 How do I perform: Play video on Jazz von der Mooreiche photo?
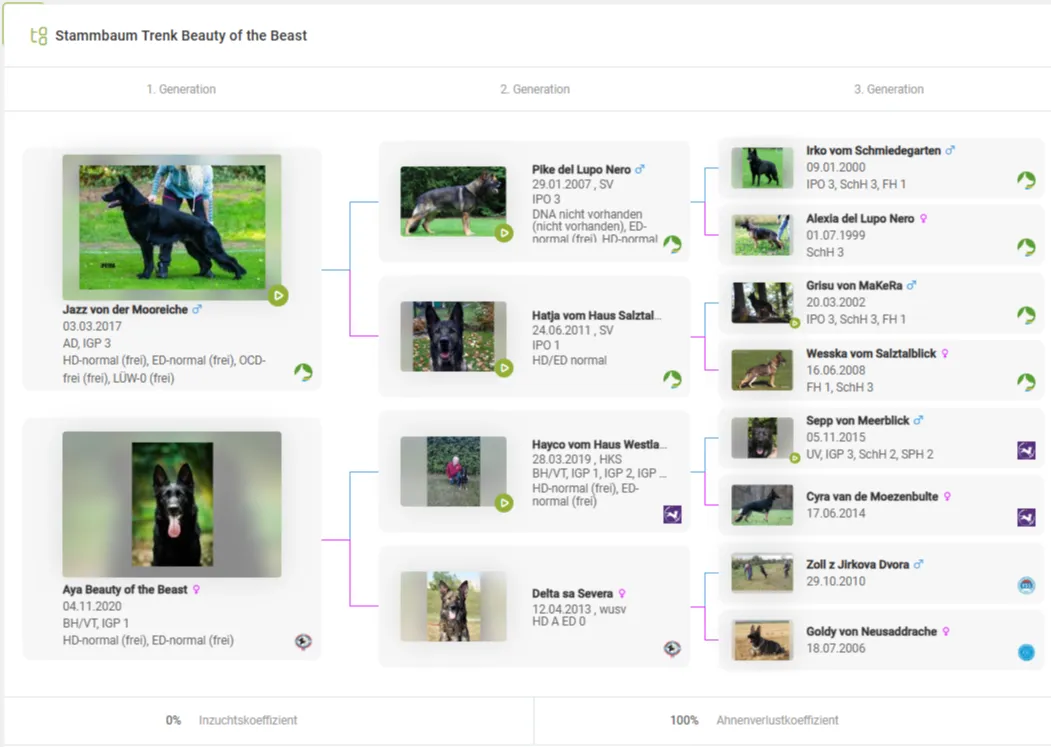click(278, 295)
